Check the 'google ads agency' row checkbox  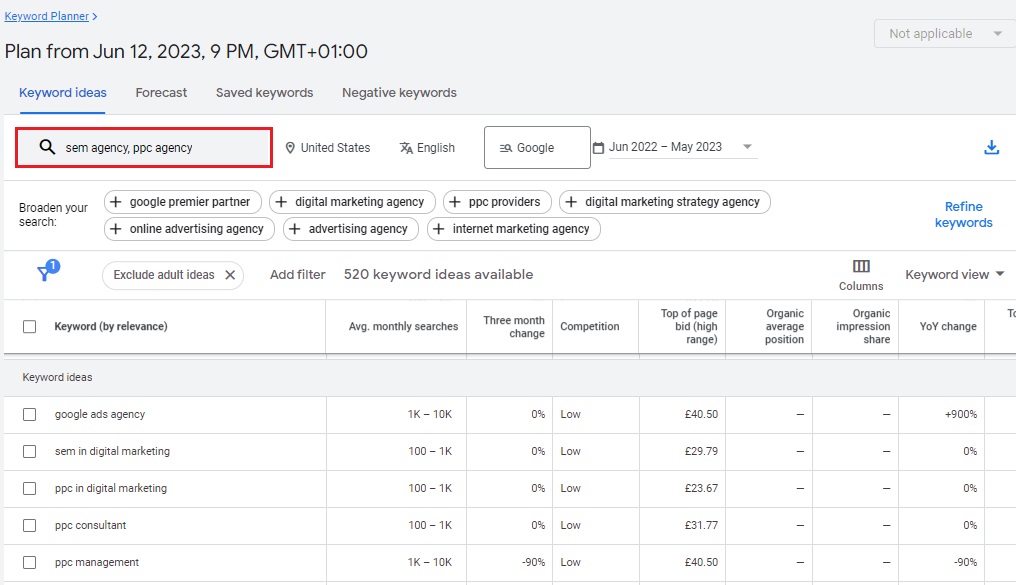(x=30, y=415)
